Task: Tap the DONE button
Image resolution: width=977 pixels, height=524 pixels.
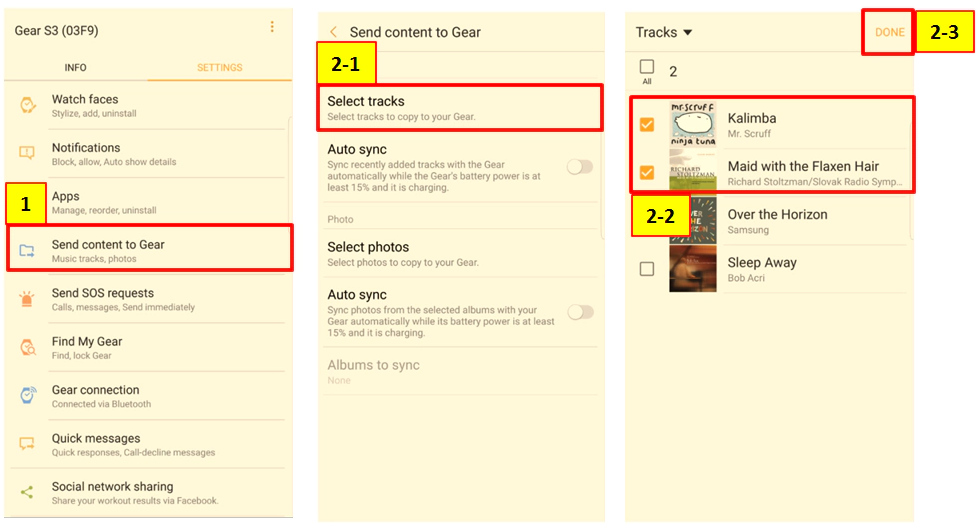Action: 889,32
